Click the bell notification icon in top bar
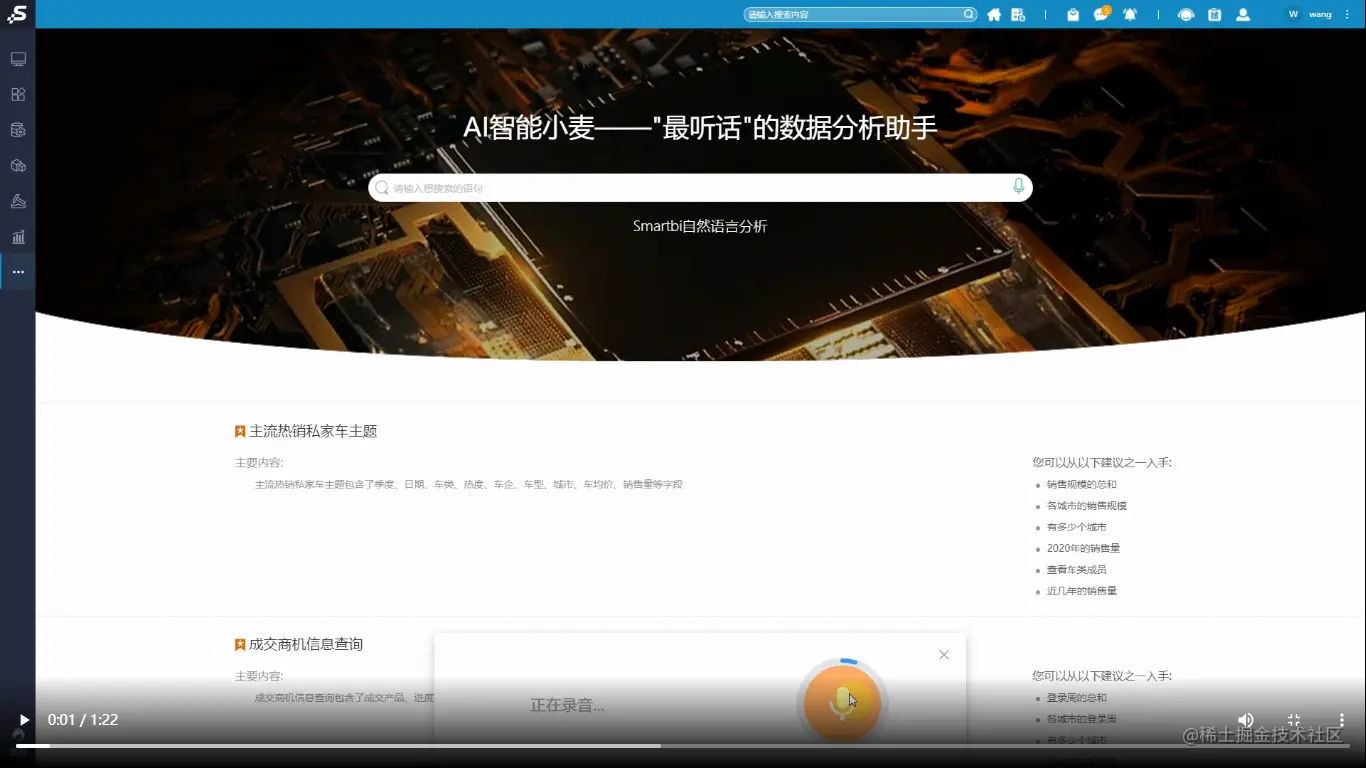1366x768 pixels. (1131, 15)
